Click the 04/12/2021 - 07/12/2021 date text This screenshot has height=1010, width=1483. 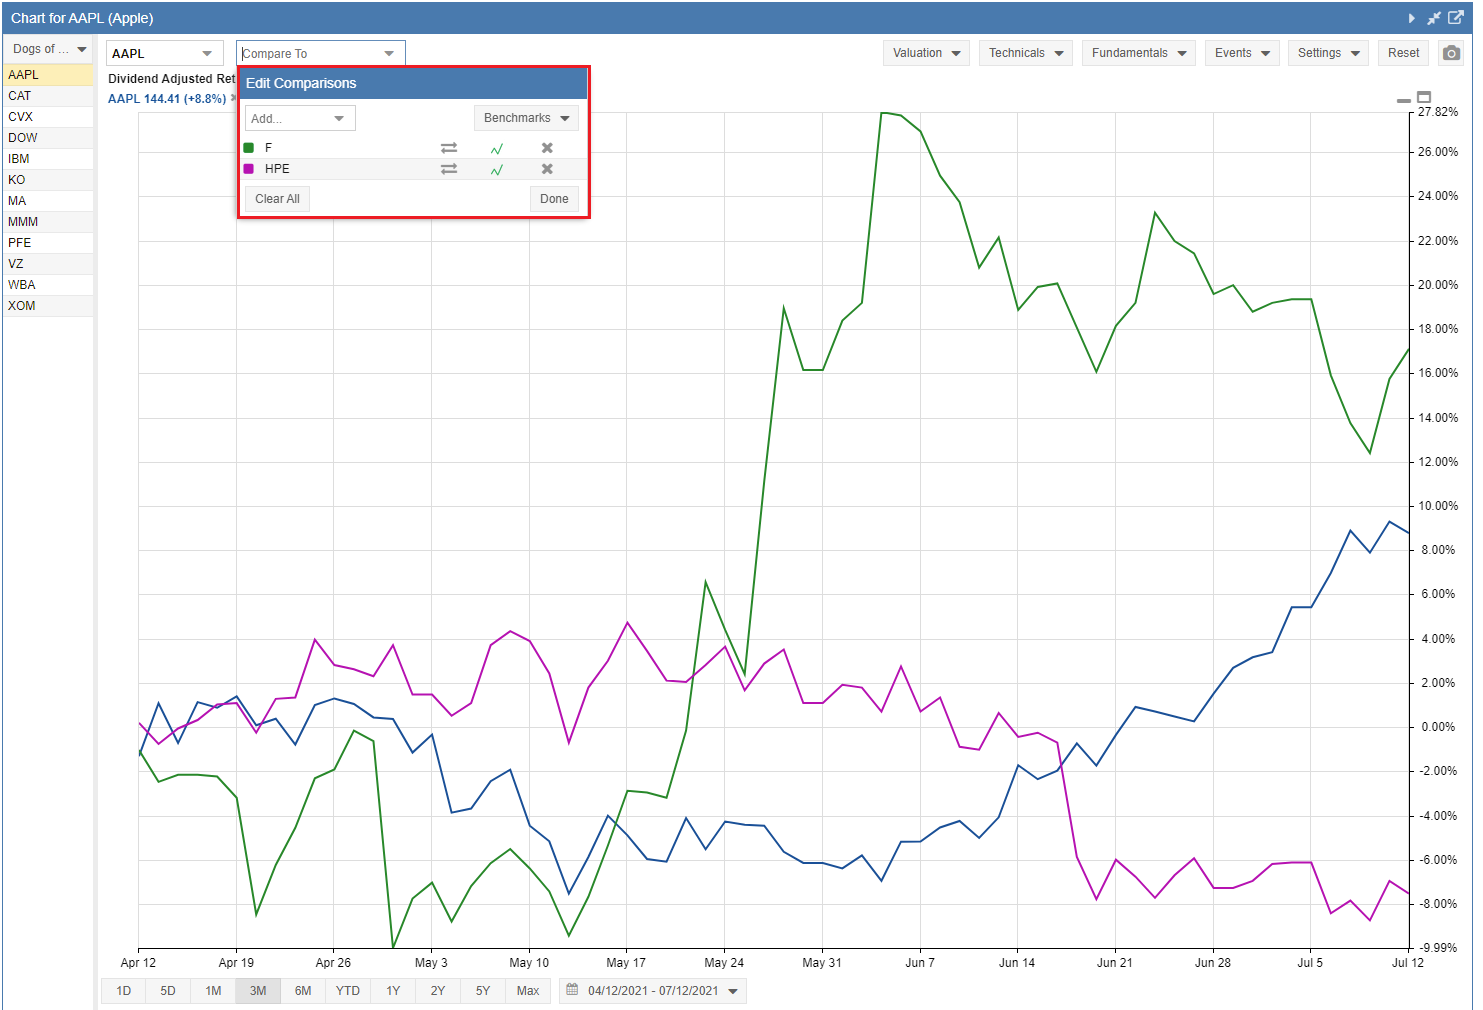click(653, 991)
